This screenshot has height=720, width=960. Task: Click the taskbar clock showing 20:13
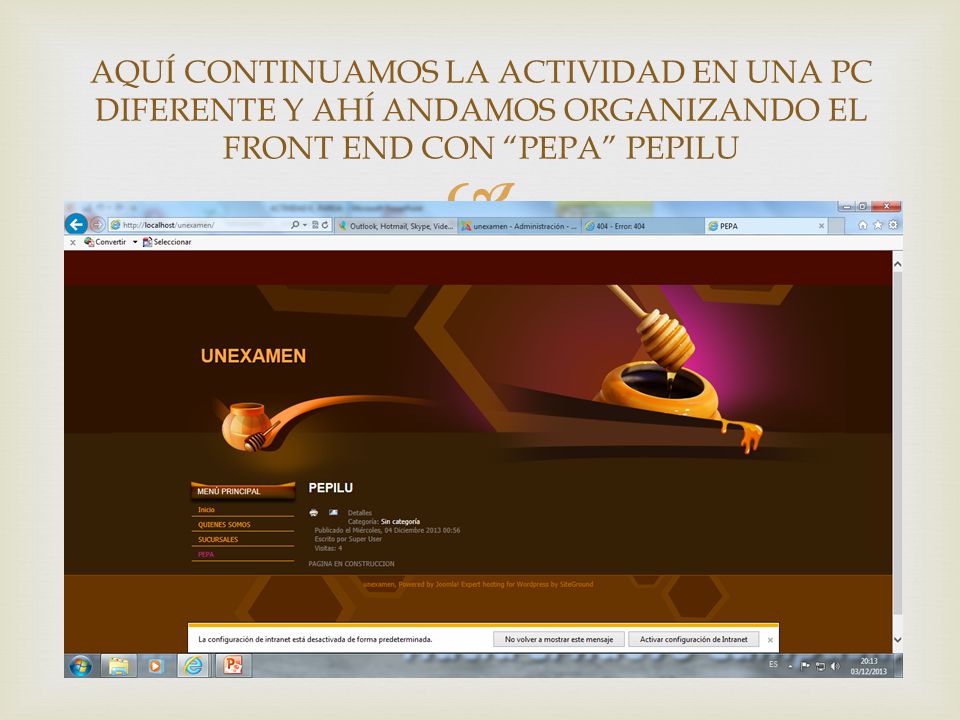[x=869, y=666]
